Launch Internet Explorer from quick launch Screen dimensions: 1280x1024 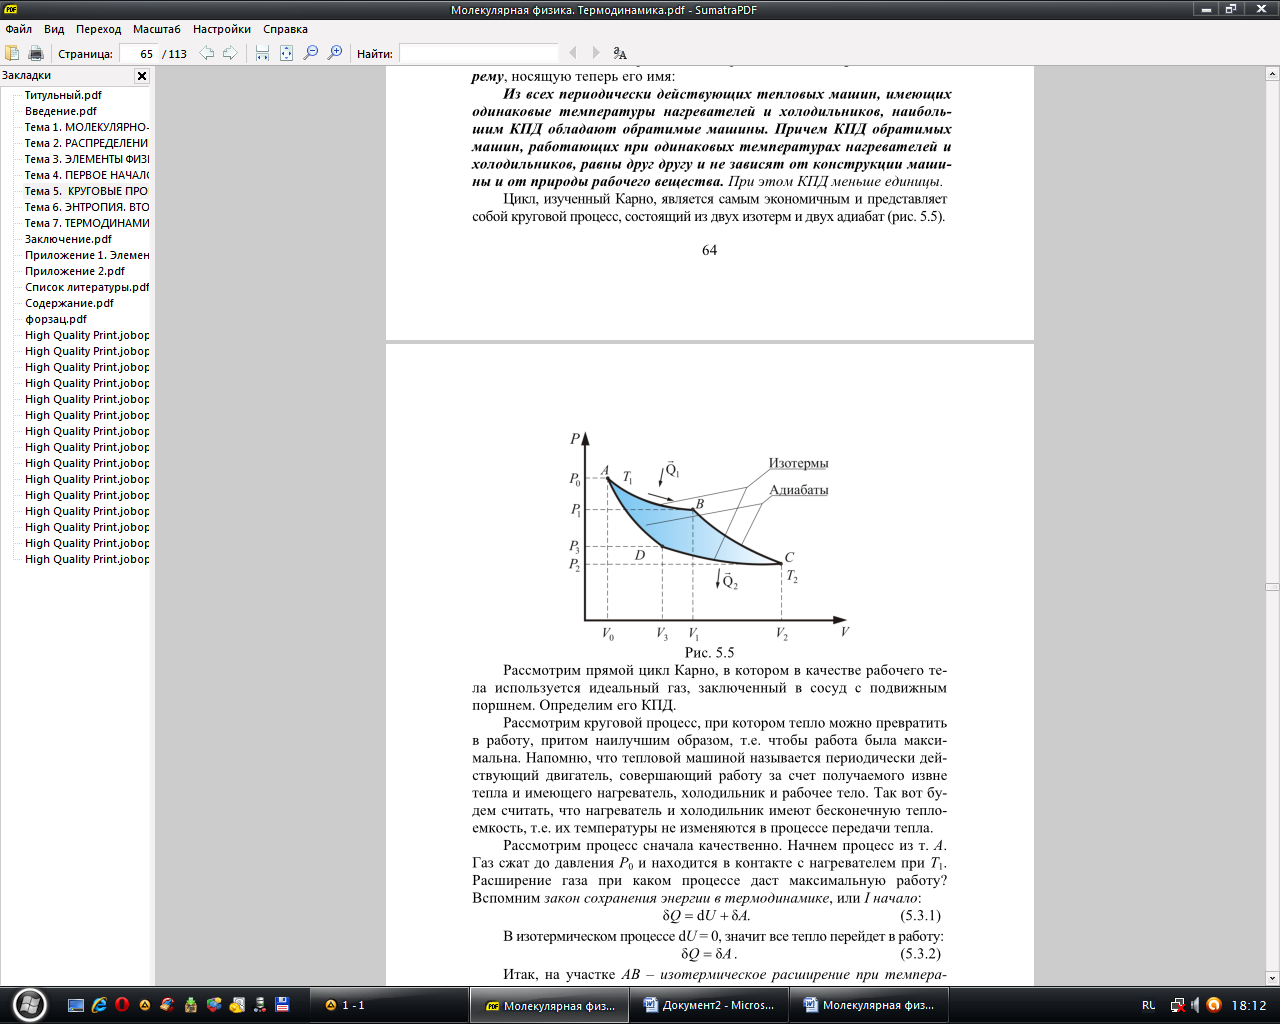click(x=99, y=1005)
